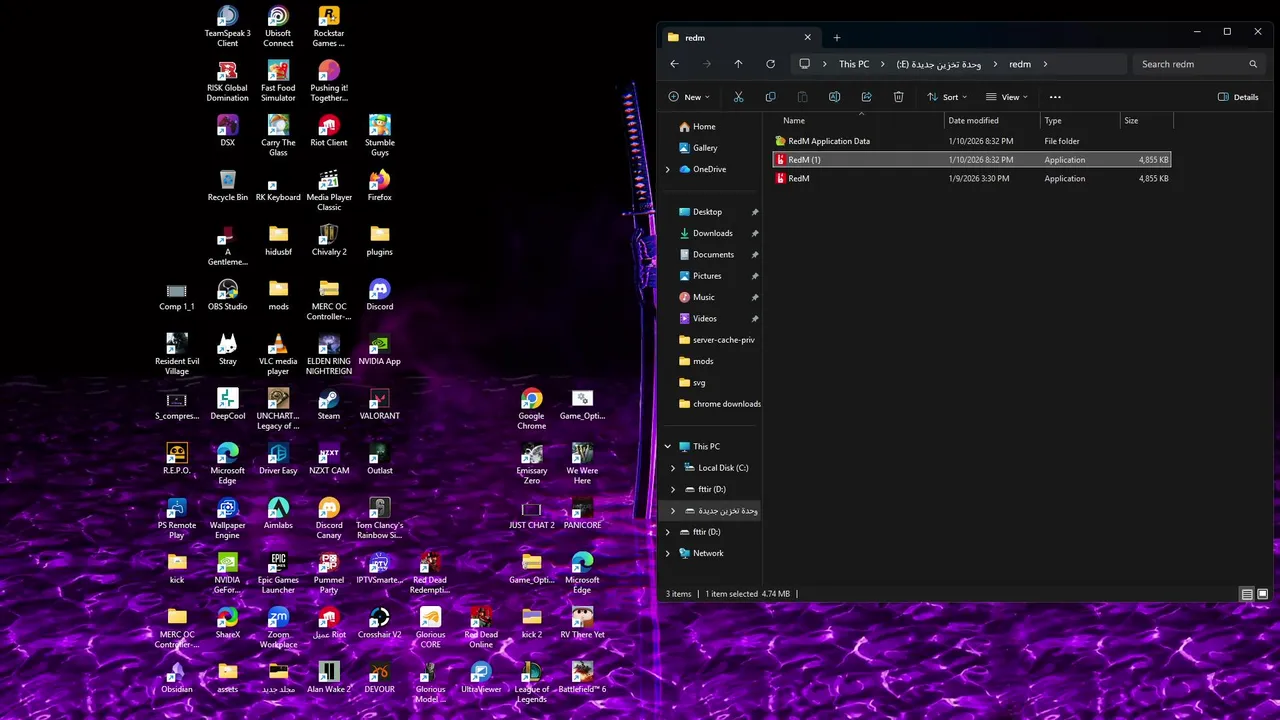The height and width of the screenshot is (720, 1280).
Task: Close the redm tab
Action: (x=807, y=38)
